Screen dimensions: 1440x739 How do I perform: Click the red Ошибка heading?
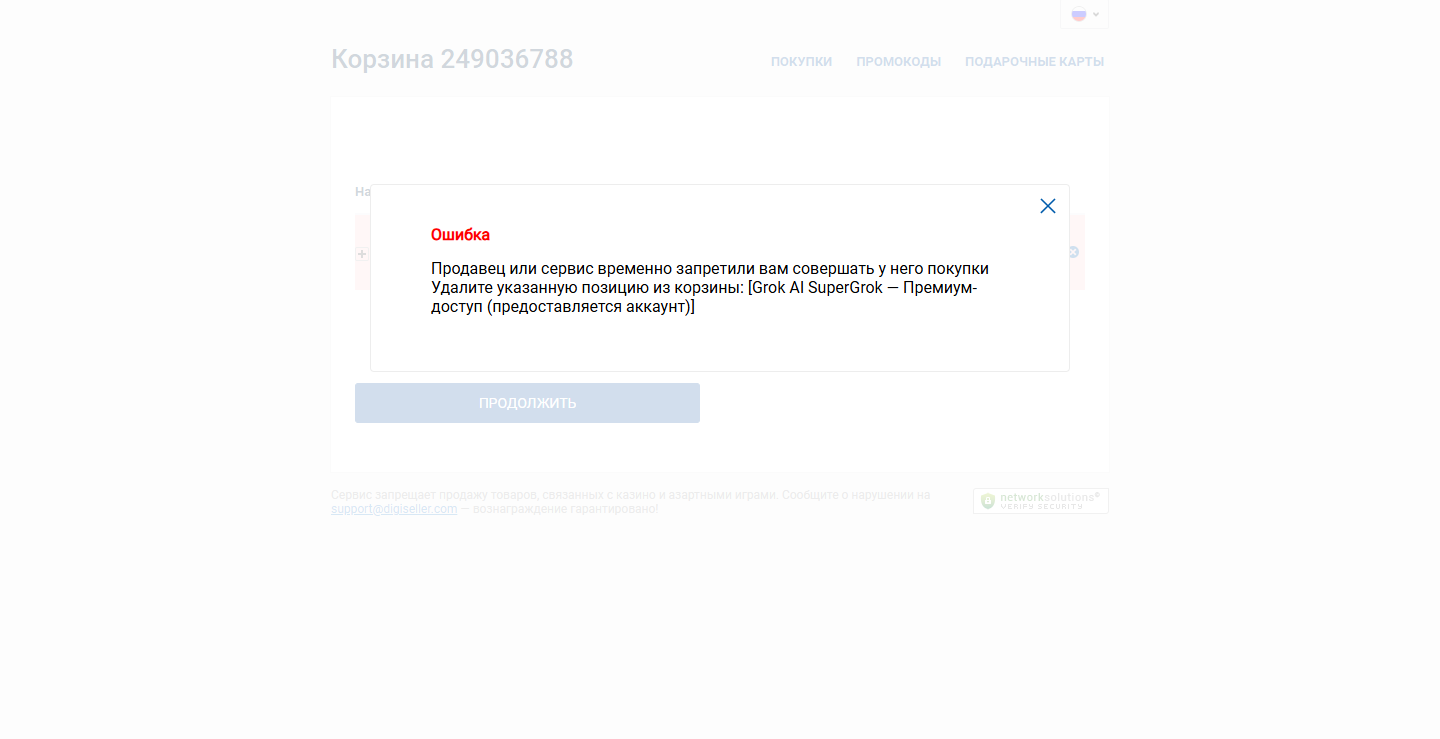460,235
